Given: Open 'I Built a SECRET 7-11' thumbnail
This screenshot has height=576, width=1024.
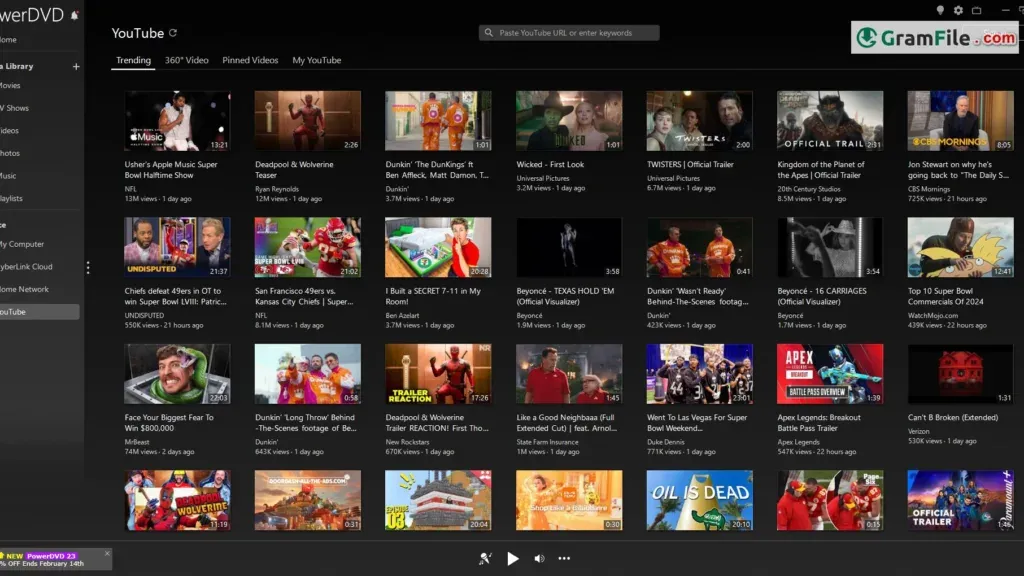Looking at the screenshot, I should pyautogui.click(x=438, y=248).
